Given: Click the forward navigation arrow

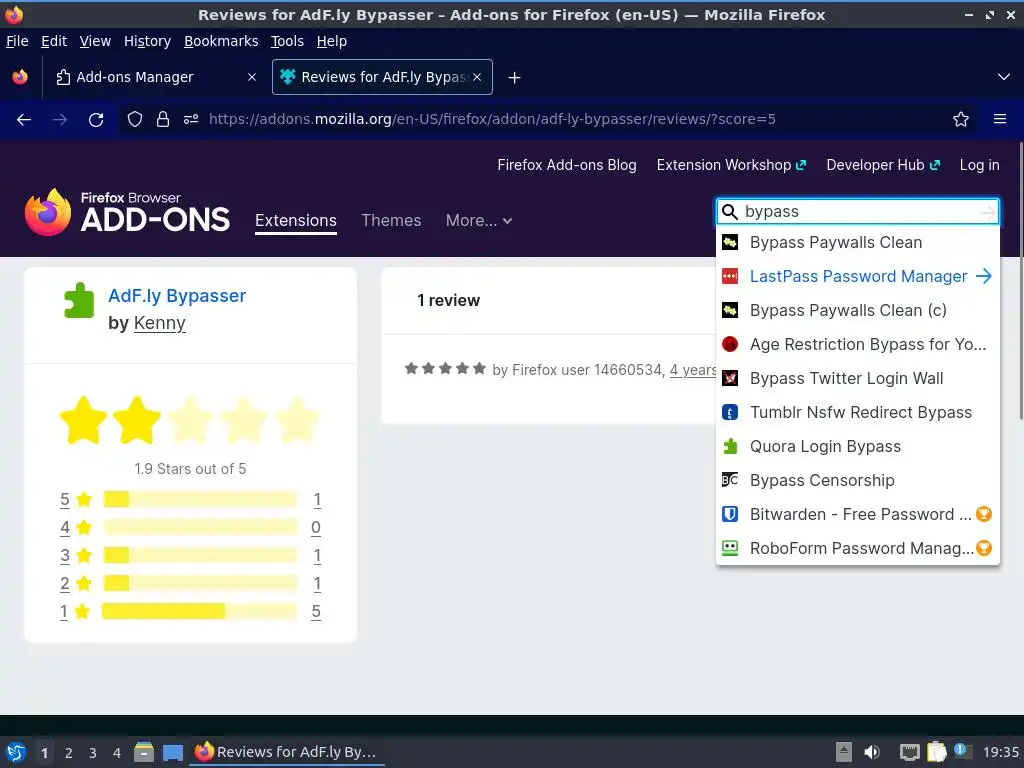Looking at the screenshot, I should point(60,120).
